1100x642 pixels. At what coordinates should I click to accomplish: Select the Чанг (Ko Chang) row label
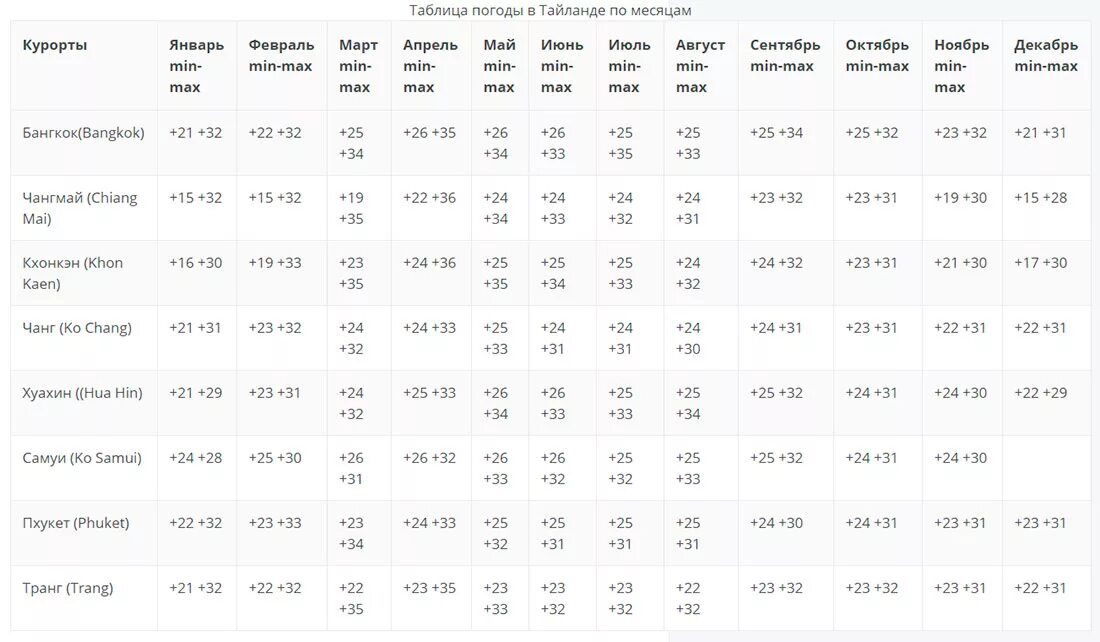tap(77, 328)
